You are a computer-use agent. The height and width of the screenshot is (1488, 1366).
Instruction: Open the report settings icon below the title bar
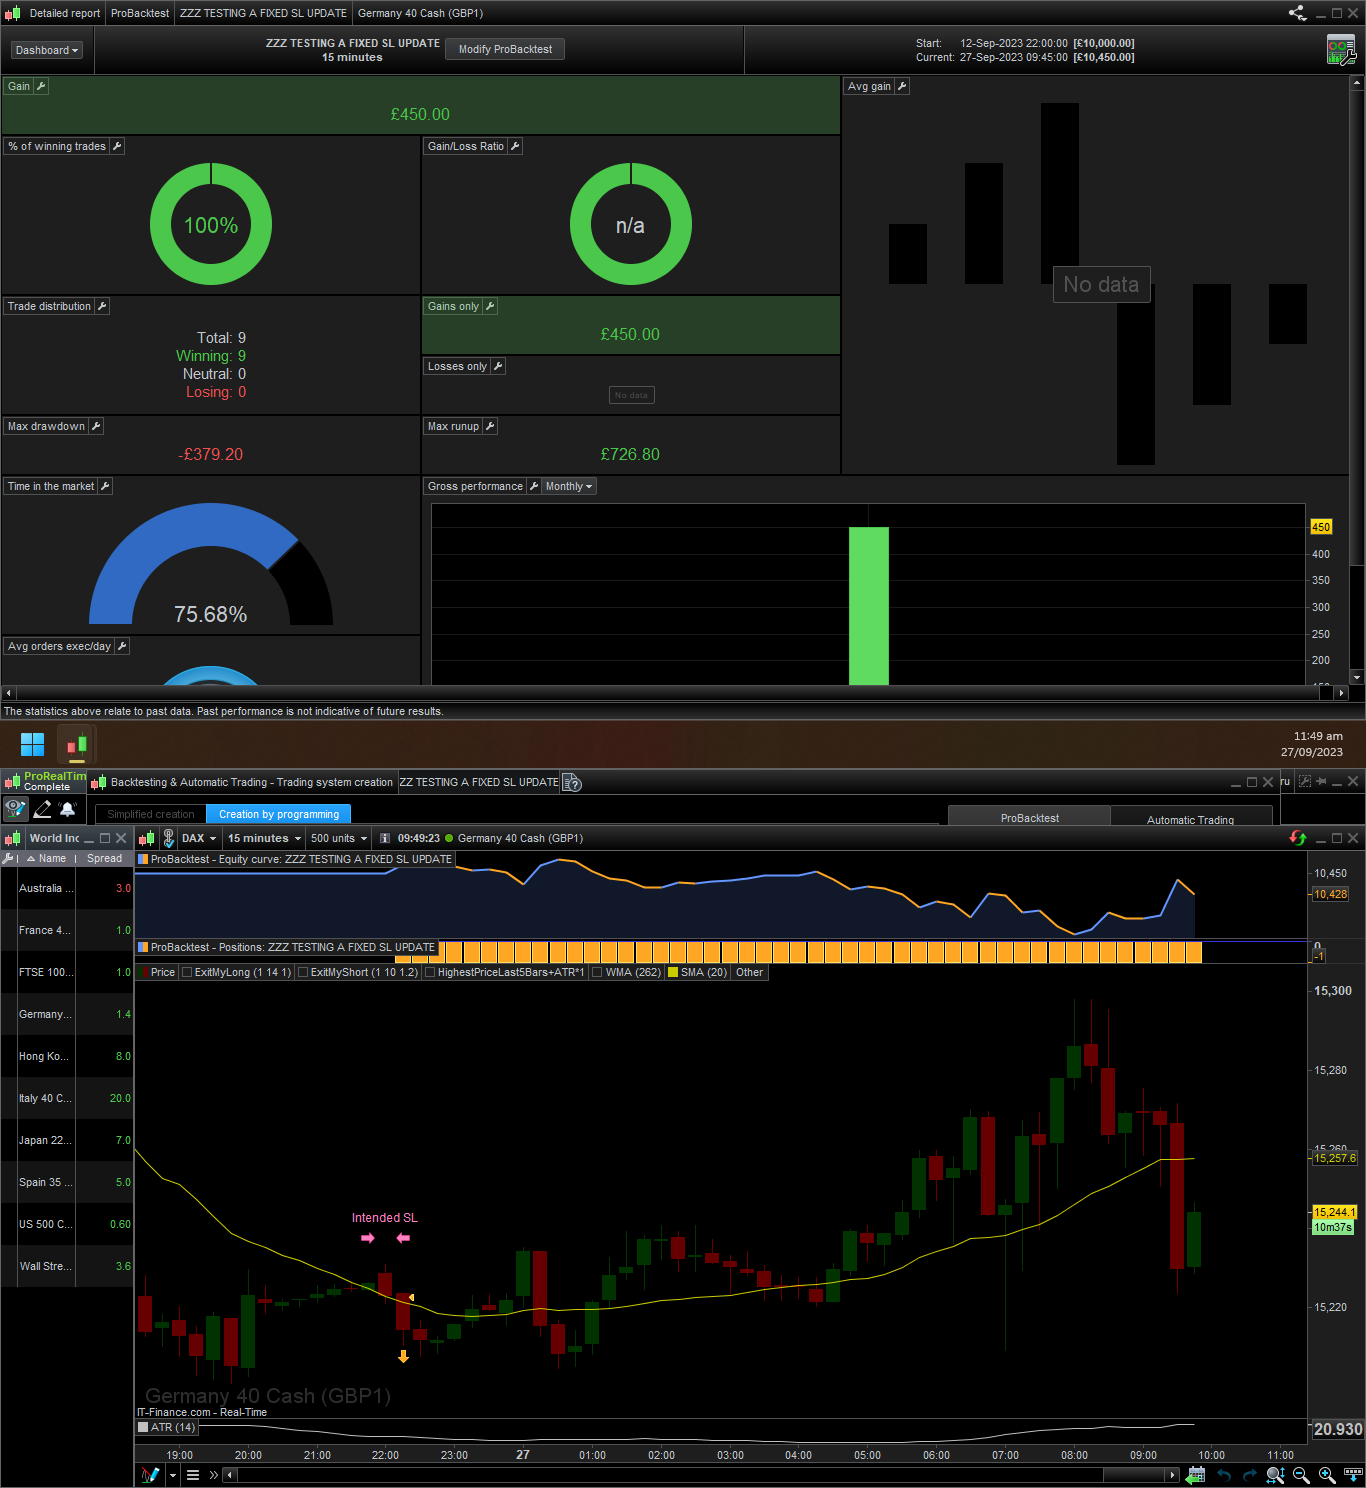(1341, 49)
